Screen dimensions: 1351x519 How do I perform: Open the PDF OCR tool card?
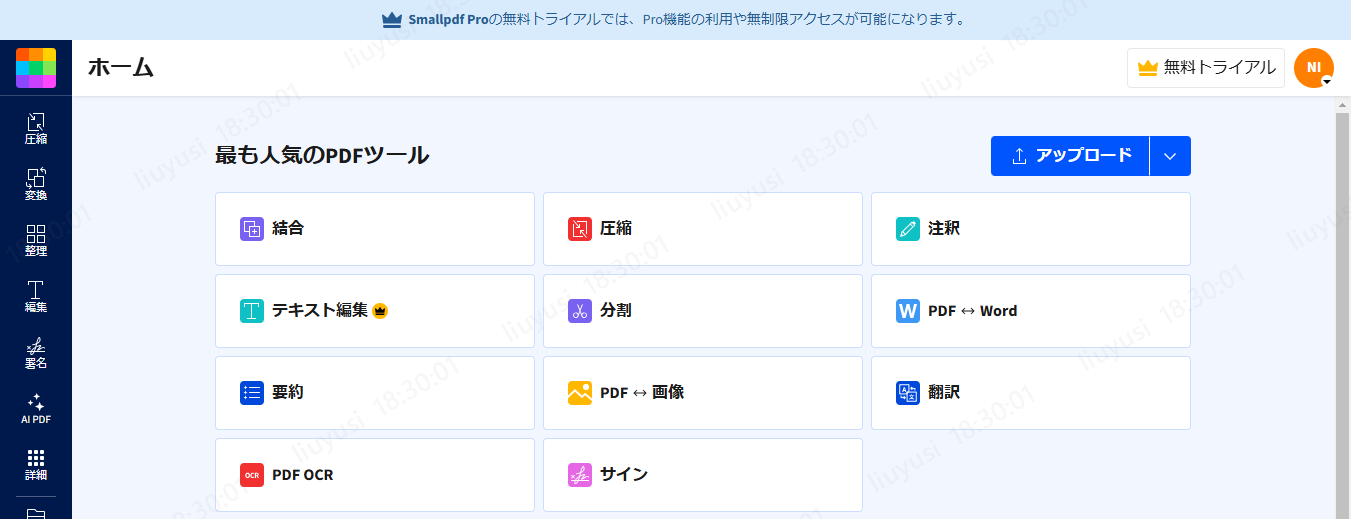coord(375,475)
